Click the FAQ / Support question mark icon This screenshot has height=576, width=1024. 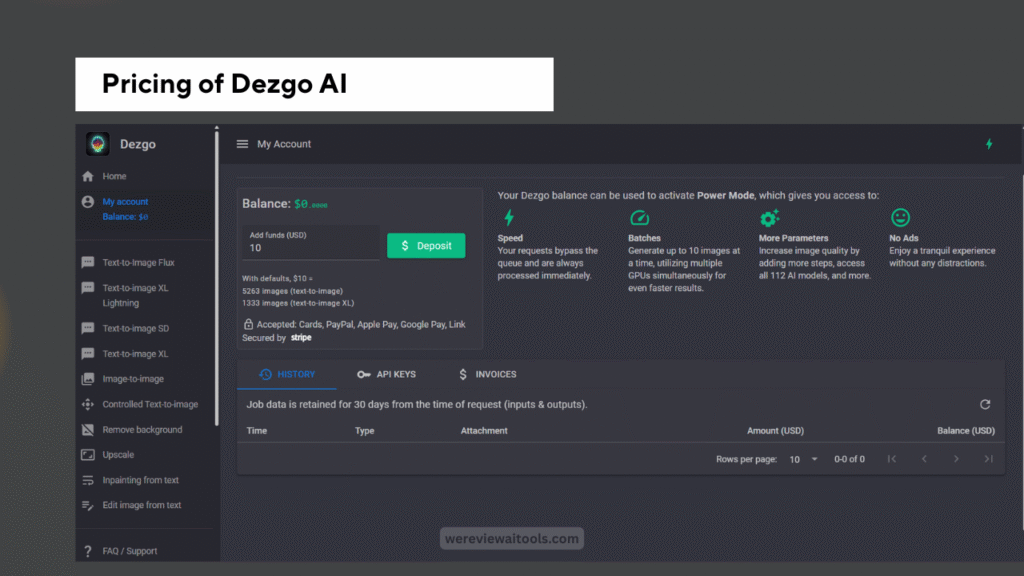coord(88,551)
